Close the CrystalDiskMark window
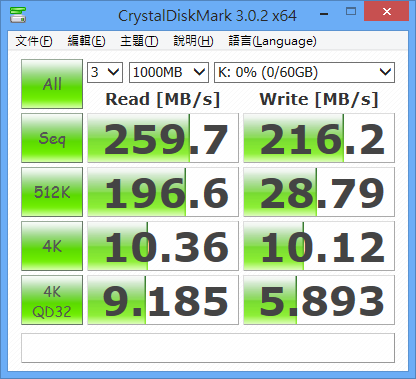416x379 pixels. 387,11
